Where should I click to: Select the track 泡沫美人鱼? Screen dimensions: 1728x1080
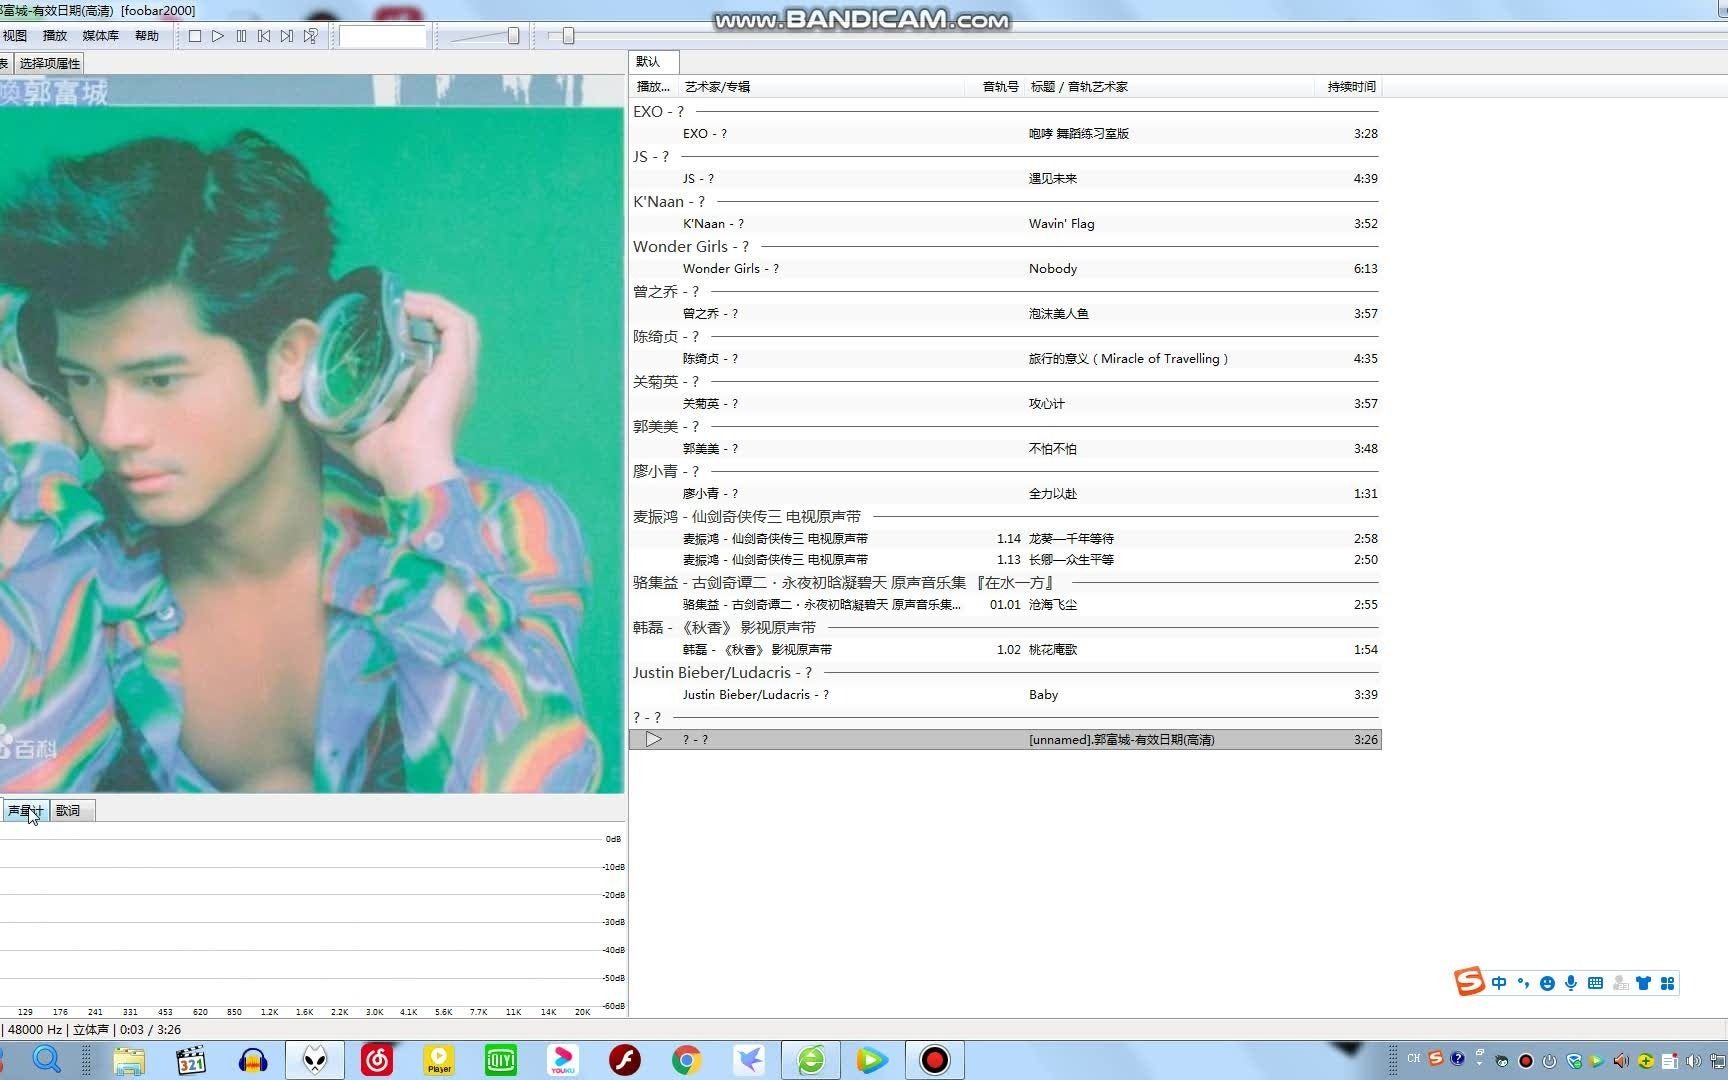tap(1005, 314)
